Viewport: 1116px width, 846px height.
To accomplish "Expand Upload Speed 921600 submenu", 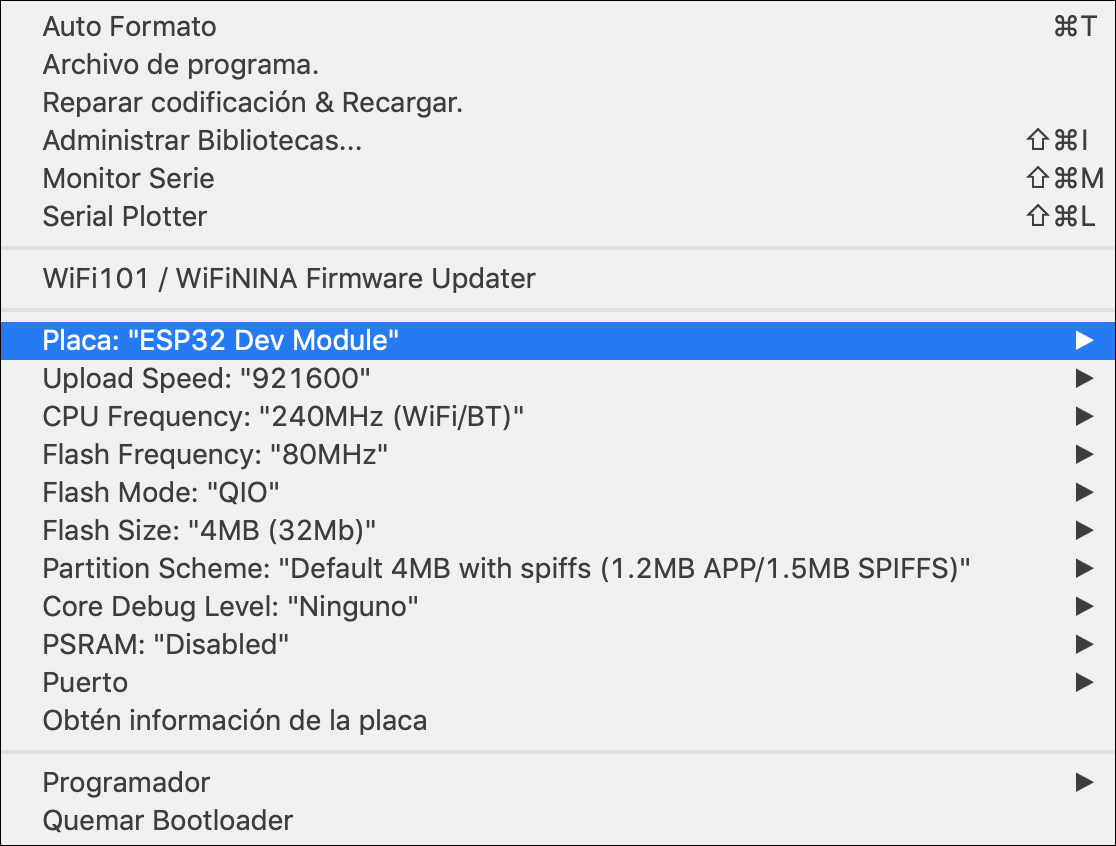I will click(558, 379).
